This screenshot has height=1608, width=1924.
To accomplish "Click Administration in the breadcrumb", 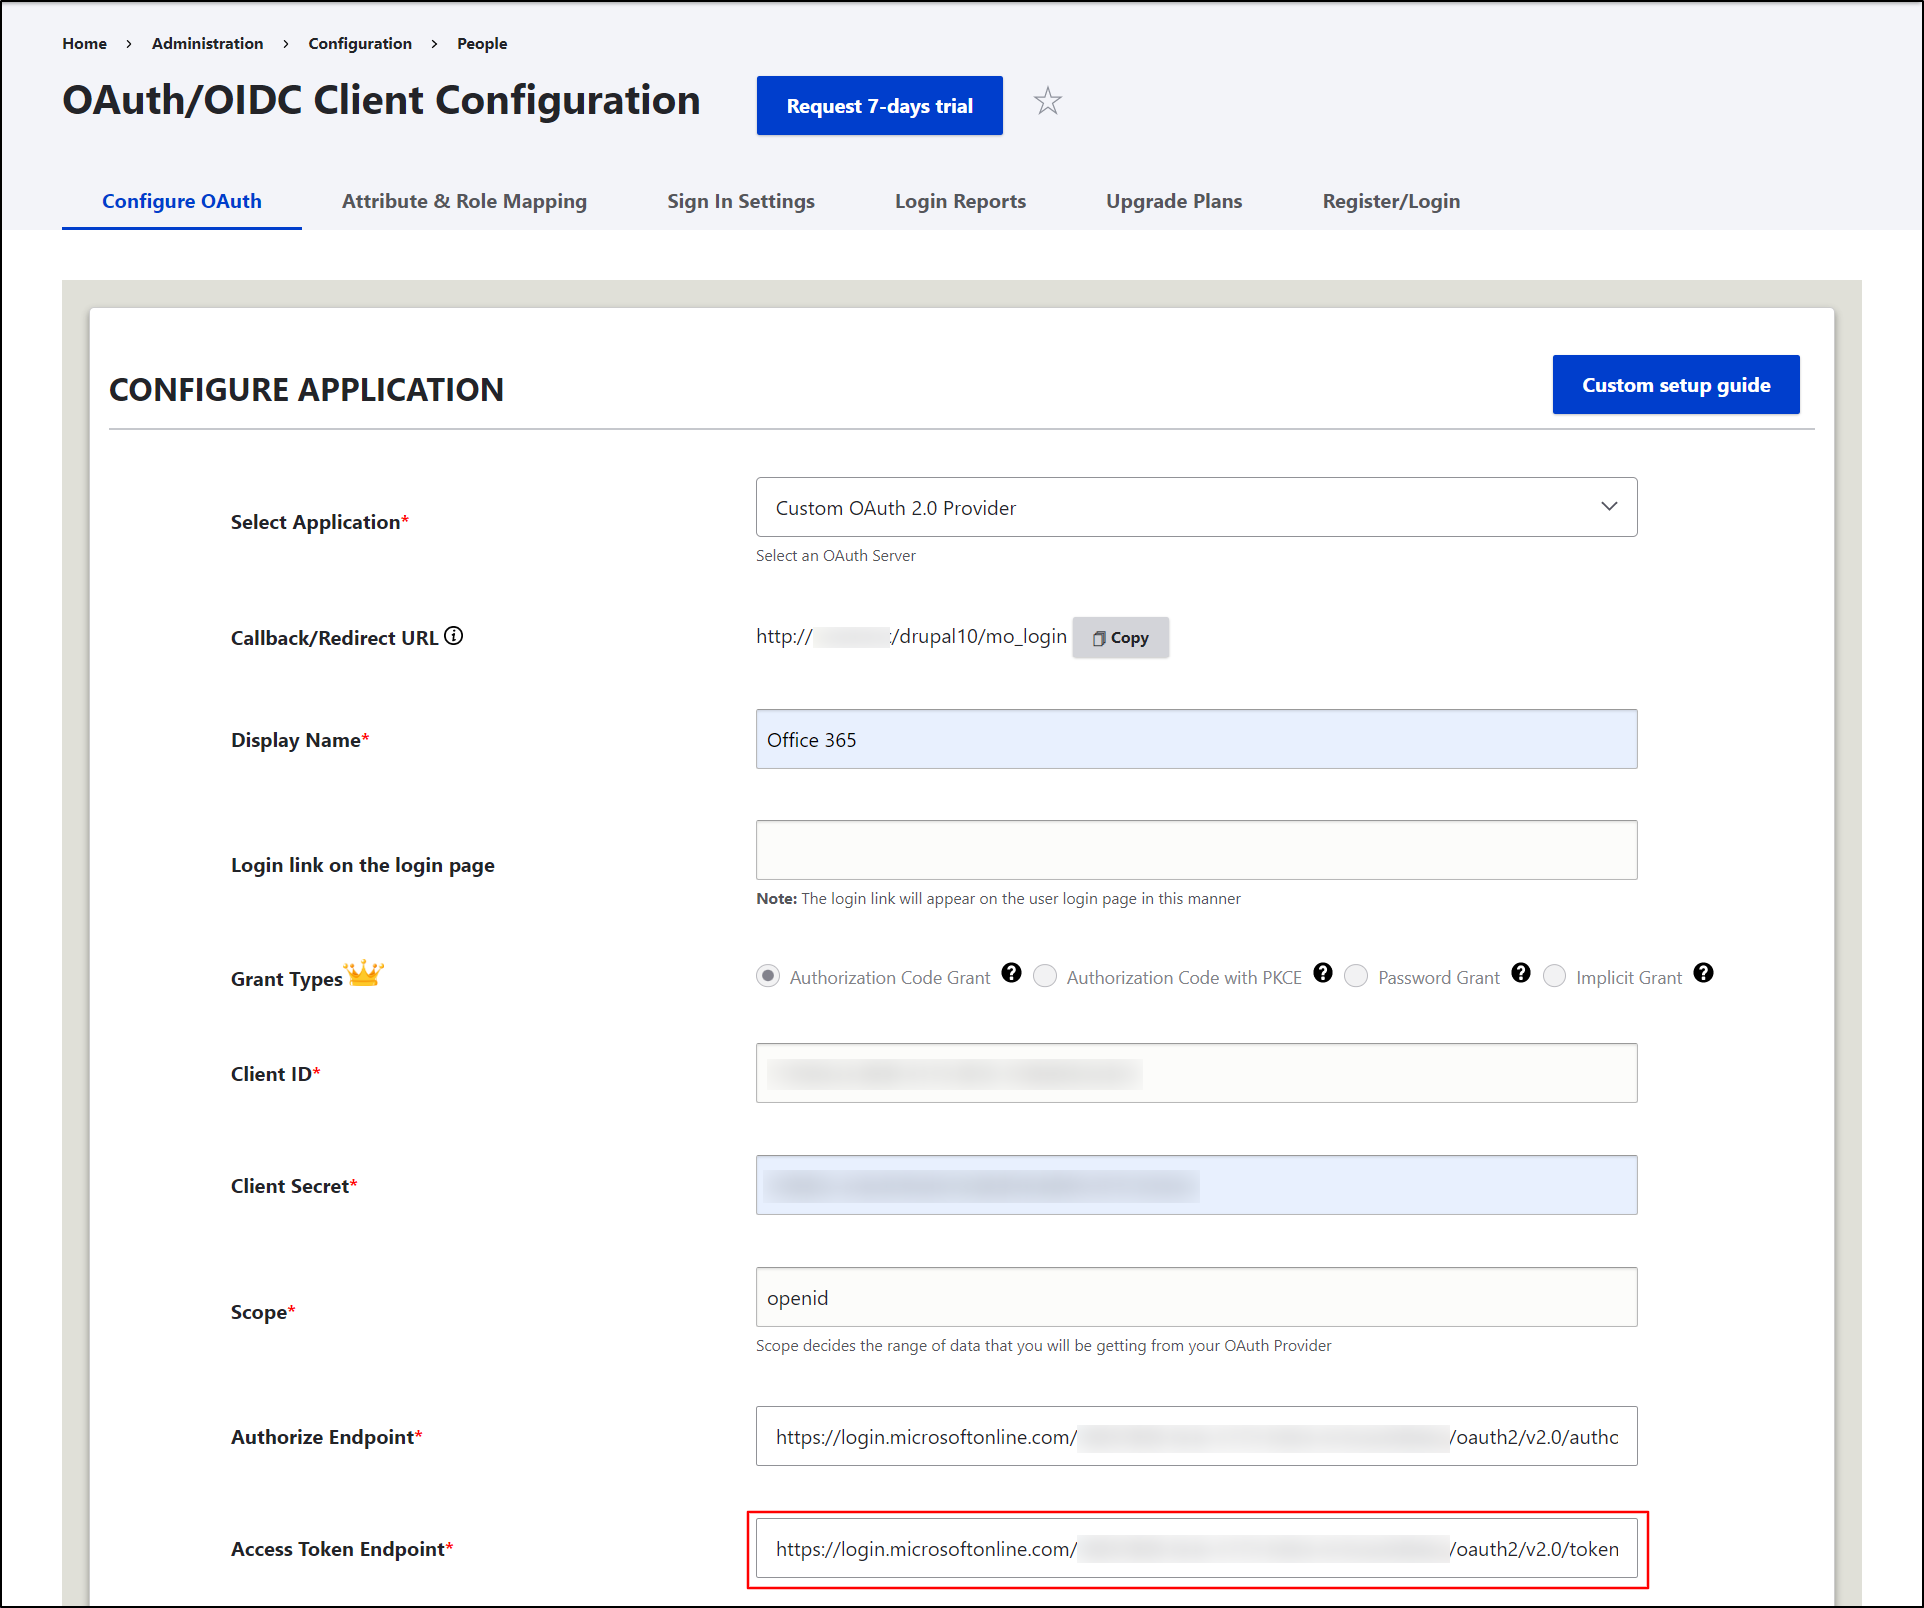I will coord(207,44).
